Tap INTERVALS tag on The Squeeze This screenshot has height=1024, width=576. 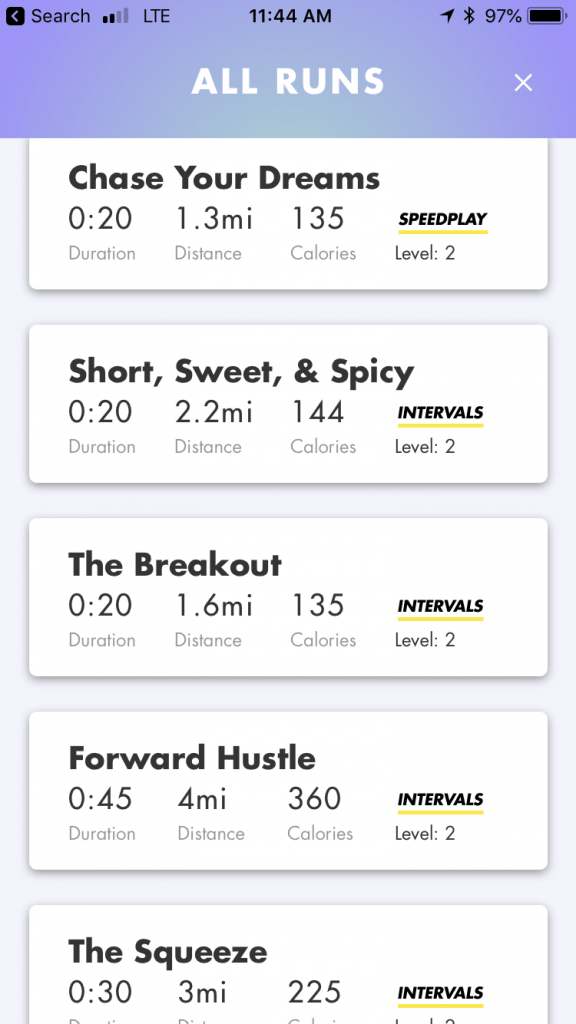(x=440, y=993)
